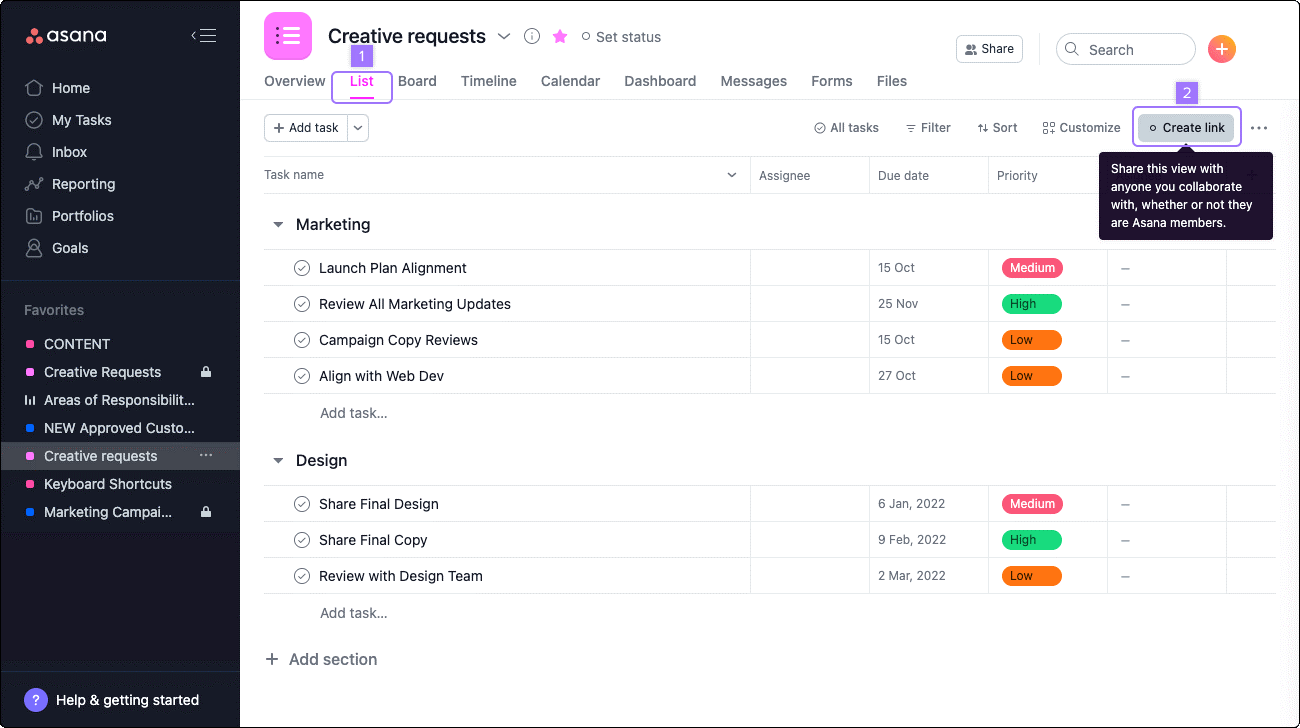The image size is (1300, 728).
Task: Click the Goals person icon
Action: 34,248
